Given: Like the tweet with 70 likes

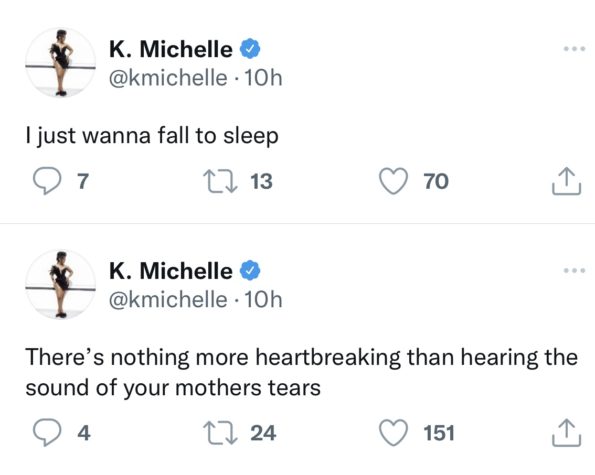Looking at the screenshot, I should click(x=394, y=181).
